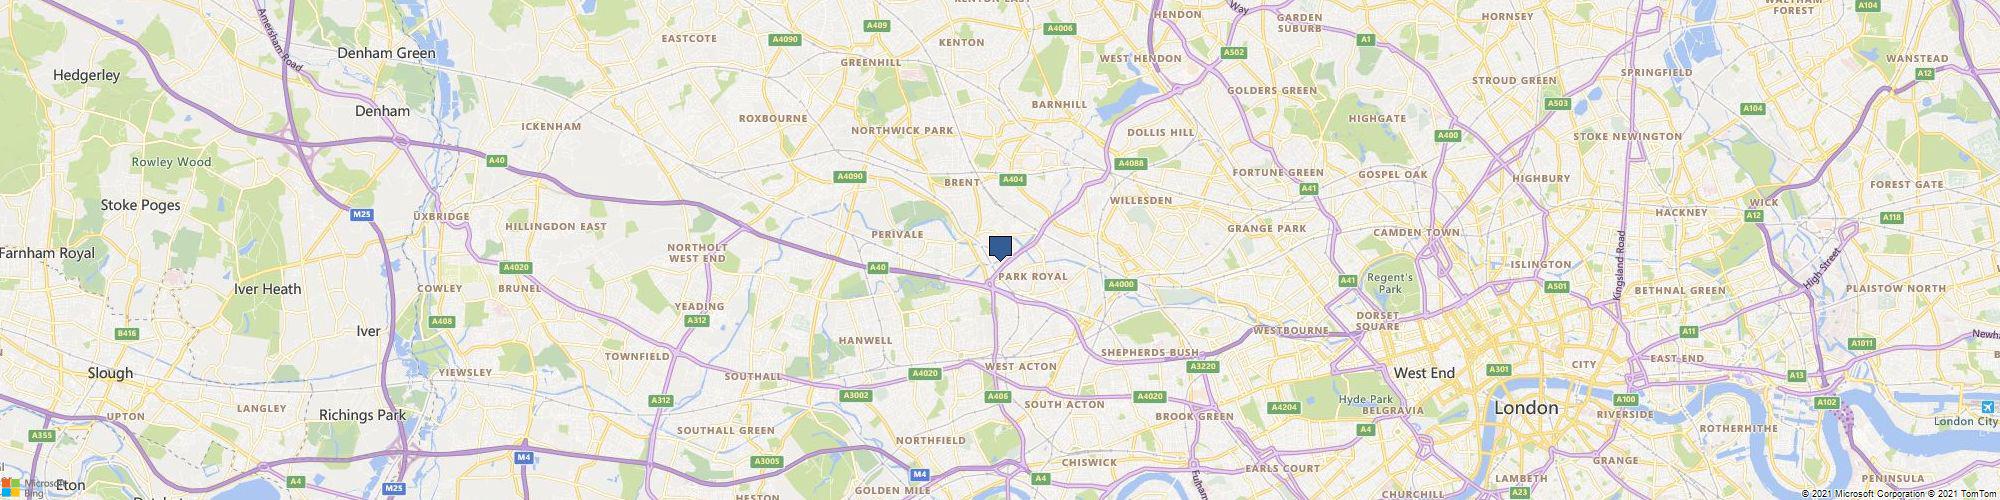Select the A4204 road shield near Hyde Park
The image size is (2000, 500).
click(1282, 407)
